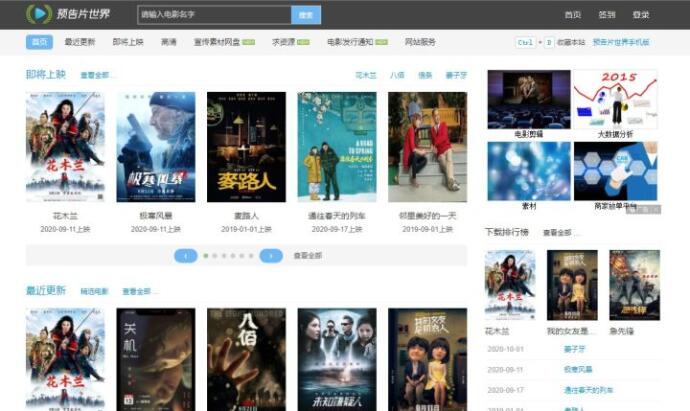Open the 精选电影 link beside 最近更新
The height and width of the screenshot is (411, 690).
click(94, 291)
